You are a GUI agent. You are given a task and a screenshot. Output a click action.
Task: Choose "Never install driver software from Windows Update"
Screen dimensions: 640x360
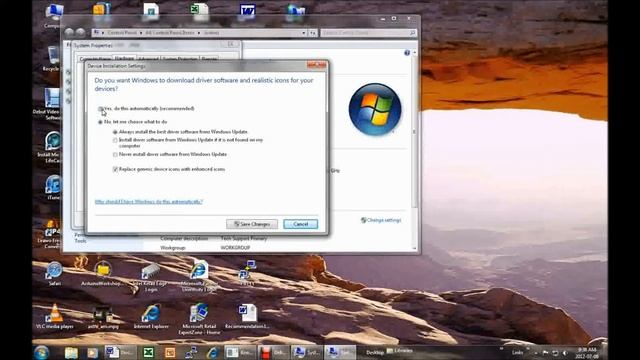[x=115, y=155]
